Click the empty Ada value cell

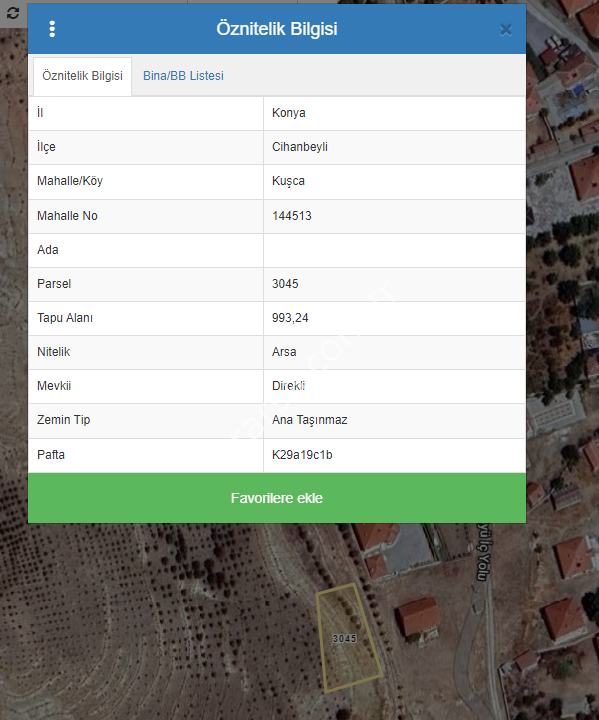click(x=395, y=250)
